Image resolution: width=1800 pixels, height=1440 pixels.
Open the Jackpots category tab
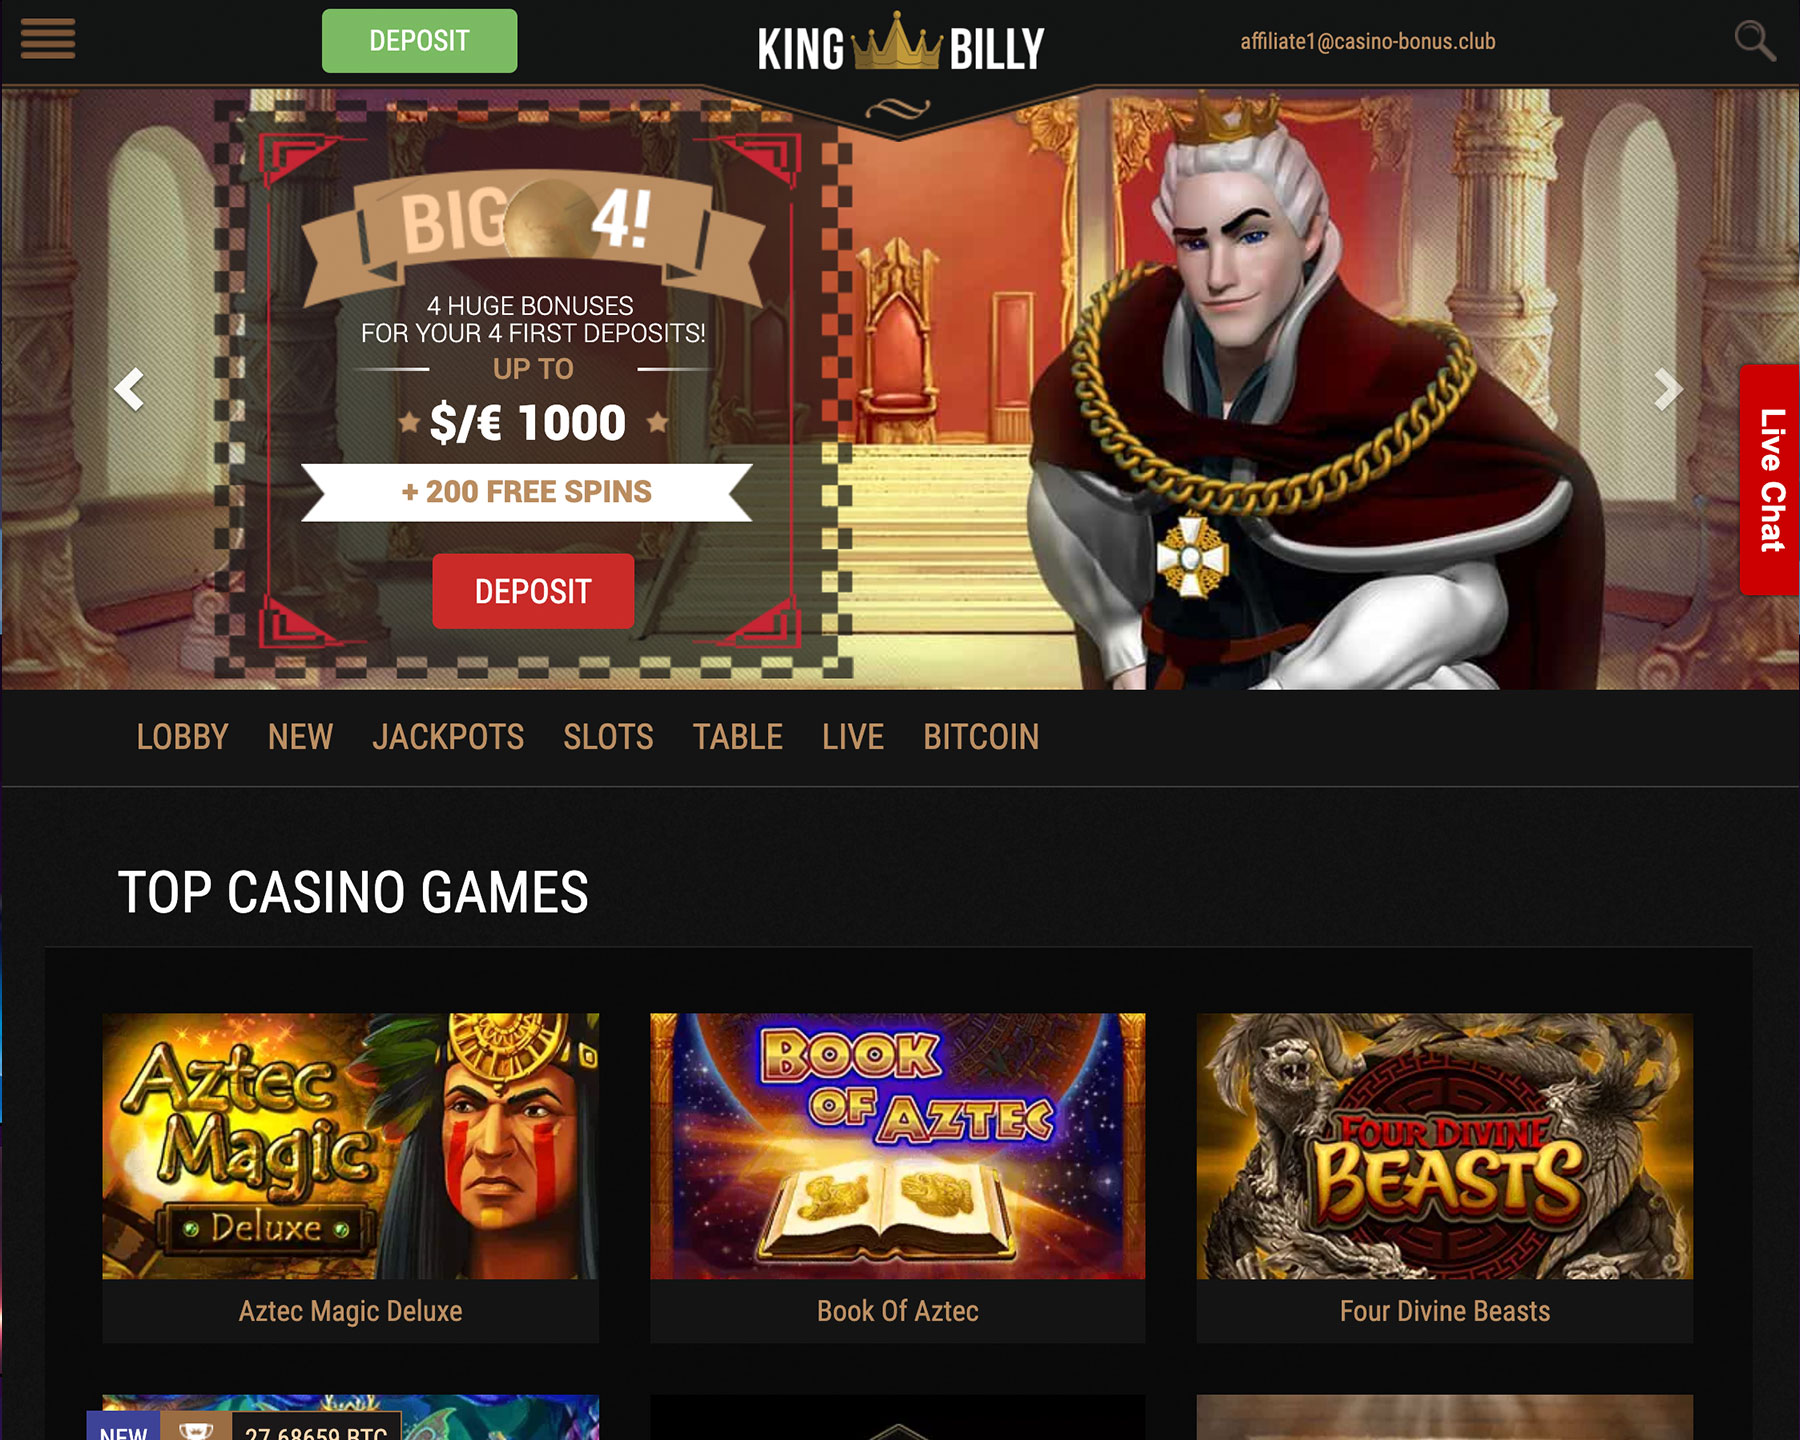pos(448,737)
